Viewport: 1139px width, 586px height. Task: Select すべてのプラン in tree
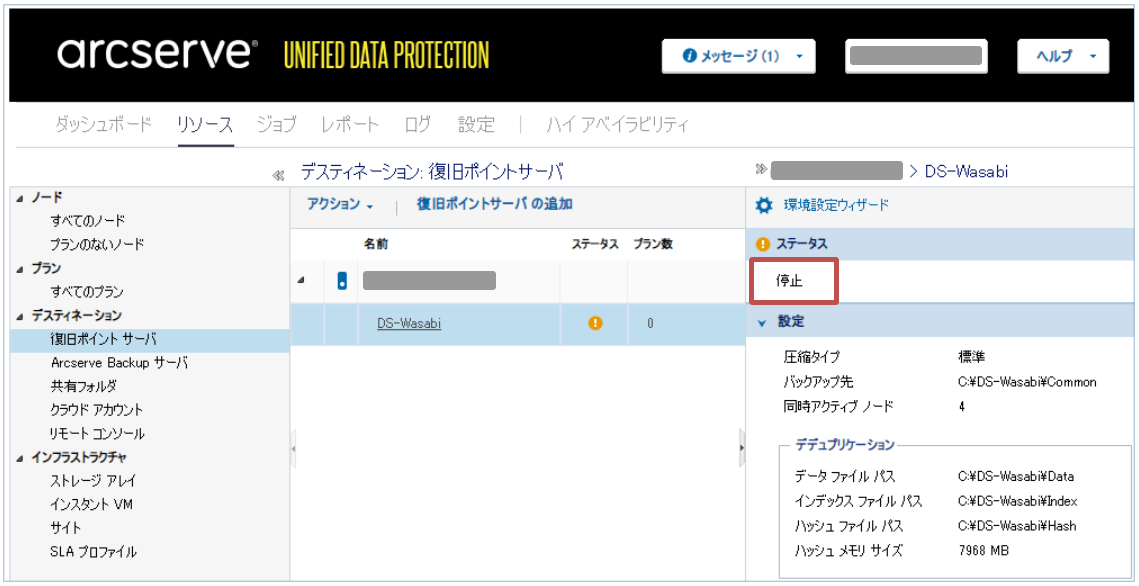pyautogui.click(x=87, y=292)
